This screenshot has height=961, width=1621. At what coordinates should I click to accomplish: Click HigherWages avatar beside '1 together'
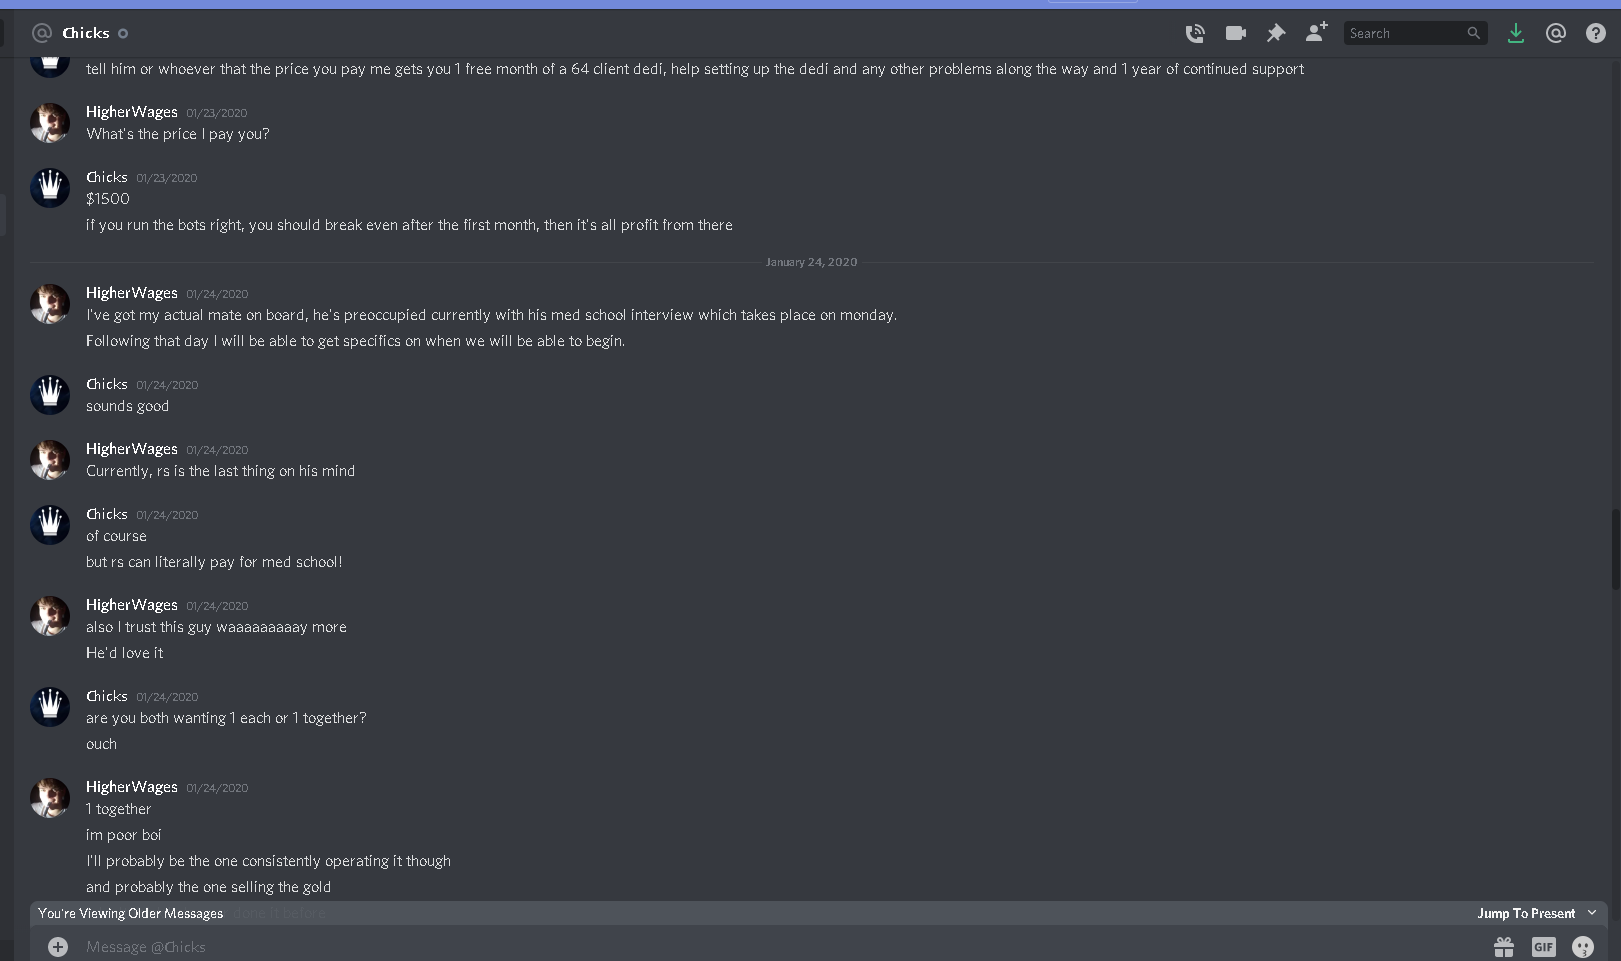pyautogui.click(x=50, y=798)
